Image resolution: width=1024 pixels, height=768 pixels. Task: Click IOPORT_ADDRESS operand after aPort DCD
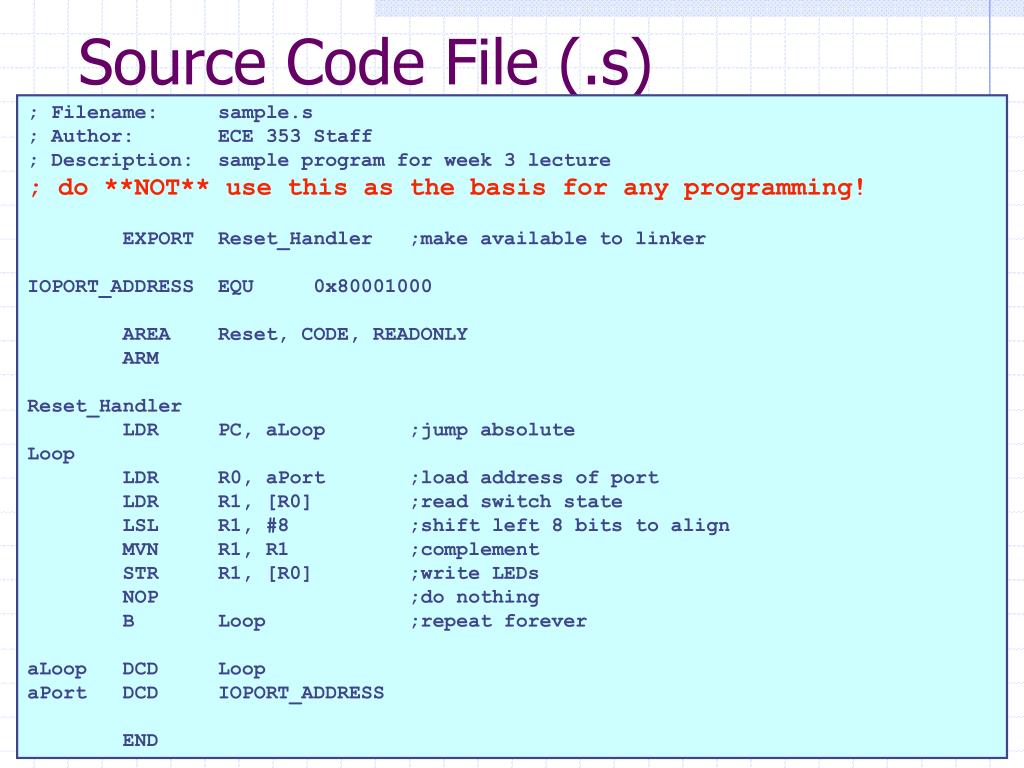301,694
